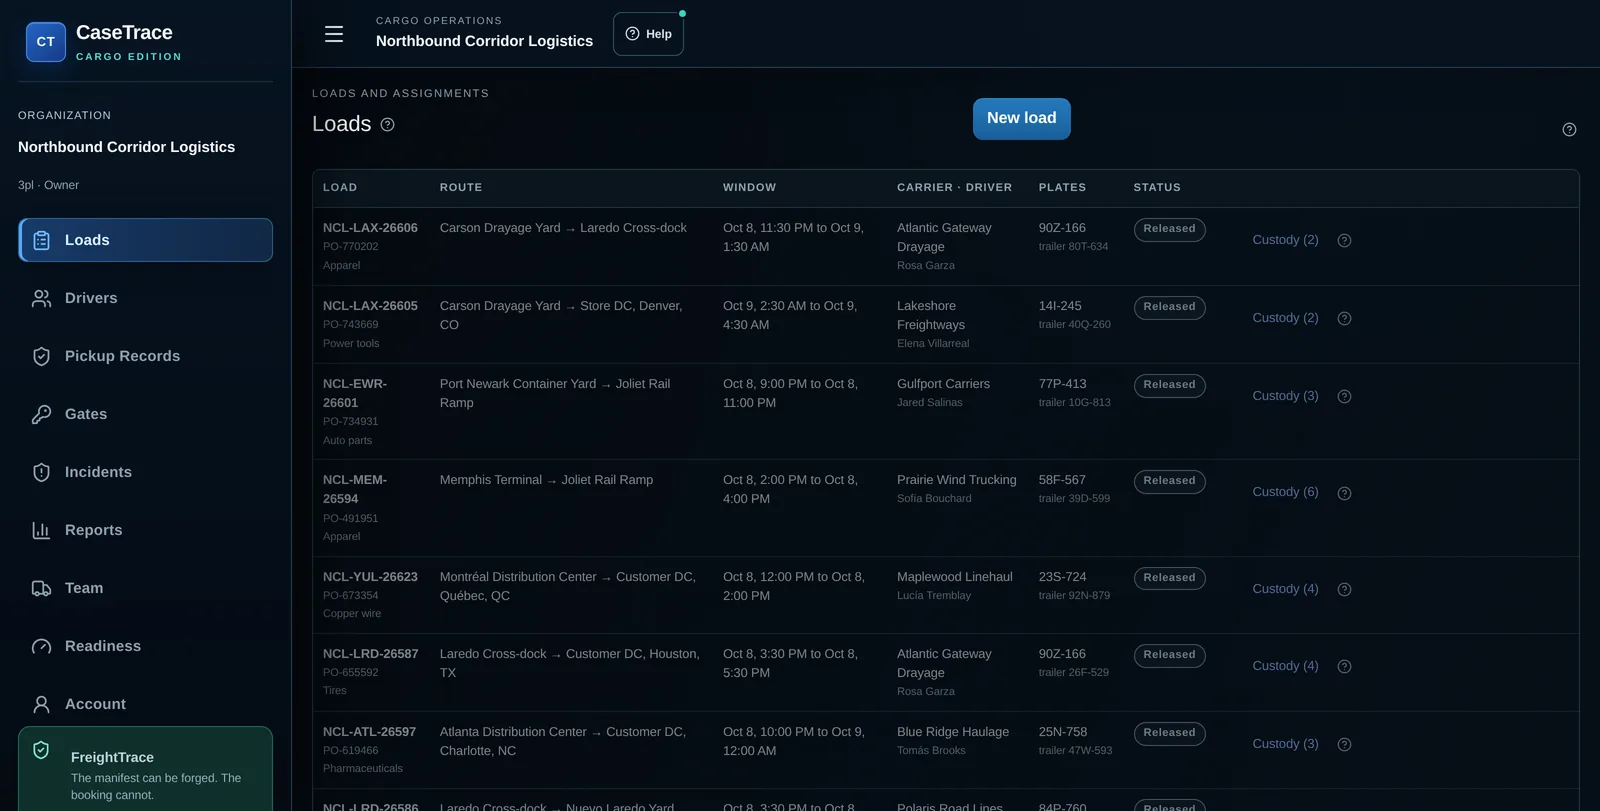1600x811 pixels.
Task: Go to Drivers section
Action: [145, 298]
